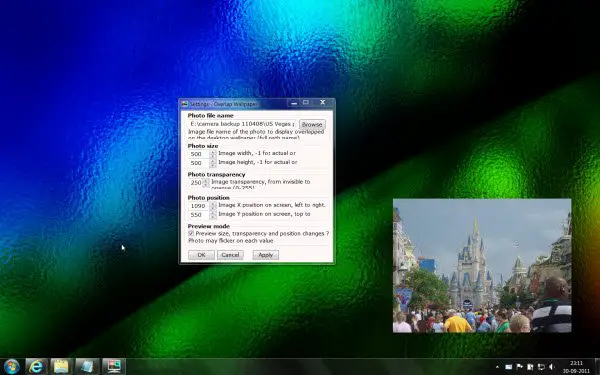Click the Settings dialog title bar icon
The width and height of the screenshot is (600, 375).
click(184, 104)
